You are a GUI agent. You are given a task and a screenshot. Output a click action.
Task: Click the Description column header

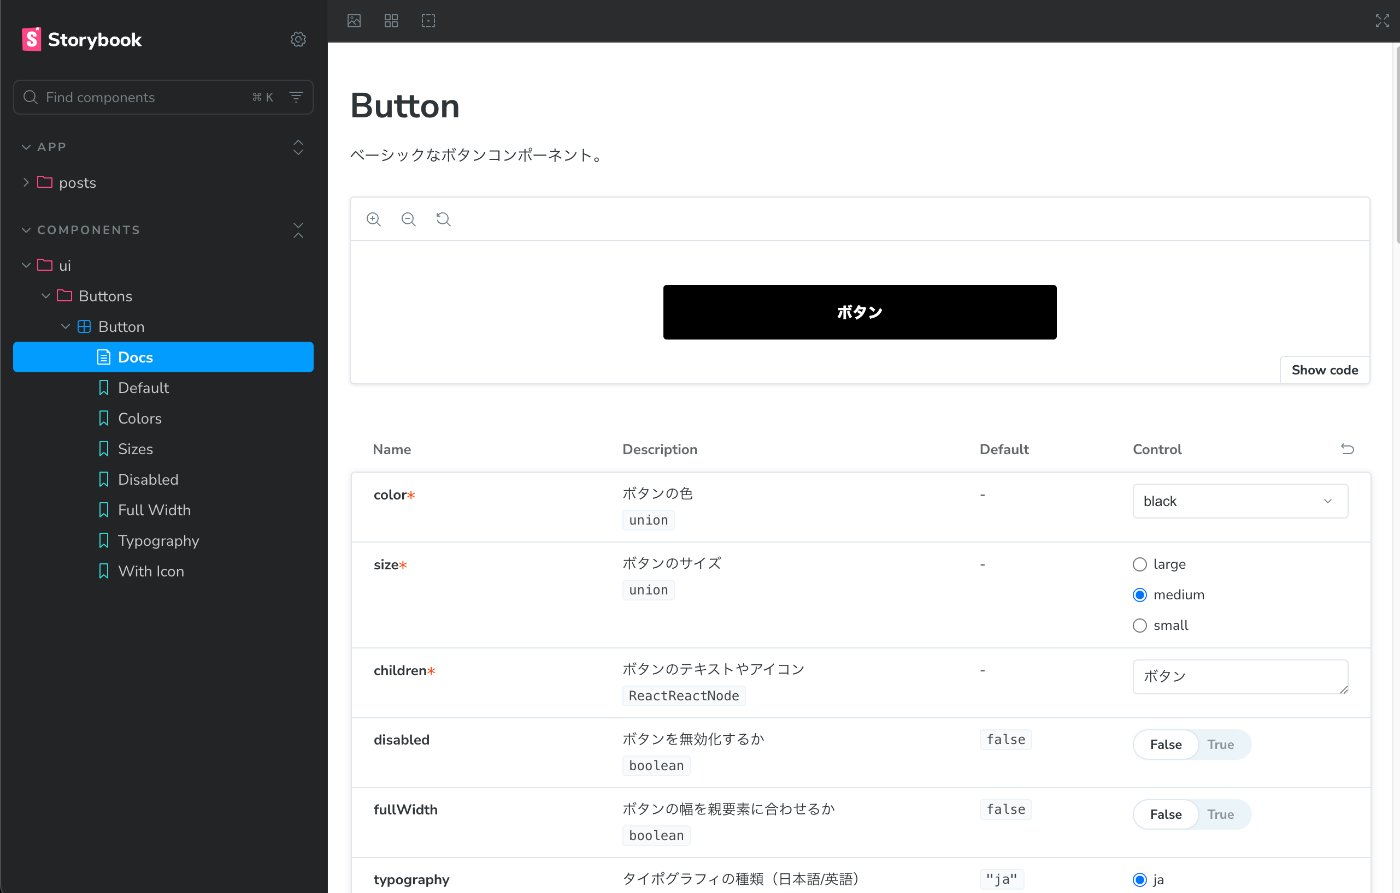pos(660,449)
